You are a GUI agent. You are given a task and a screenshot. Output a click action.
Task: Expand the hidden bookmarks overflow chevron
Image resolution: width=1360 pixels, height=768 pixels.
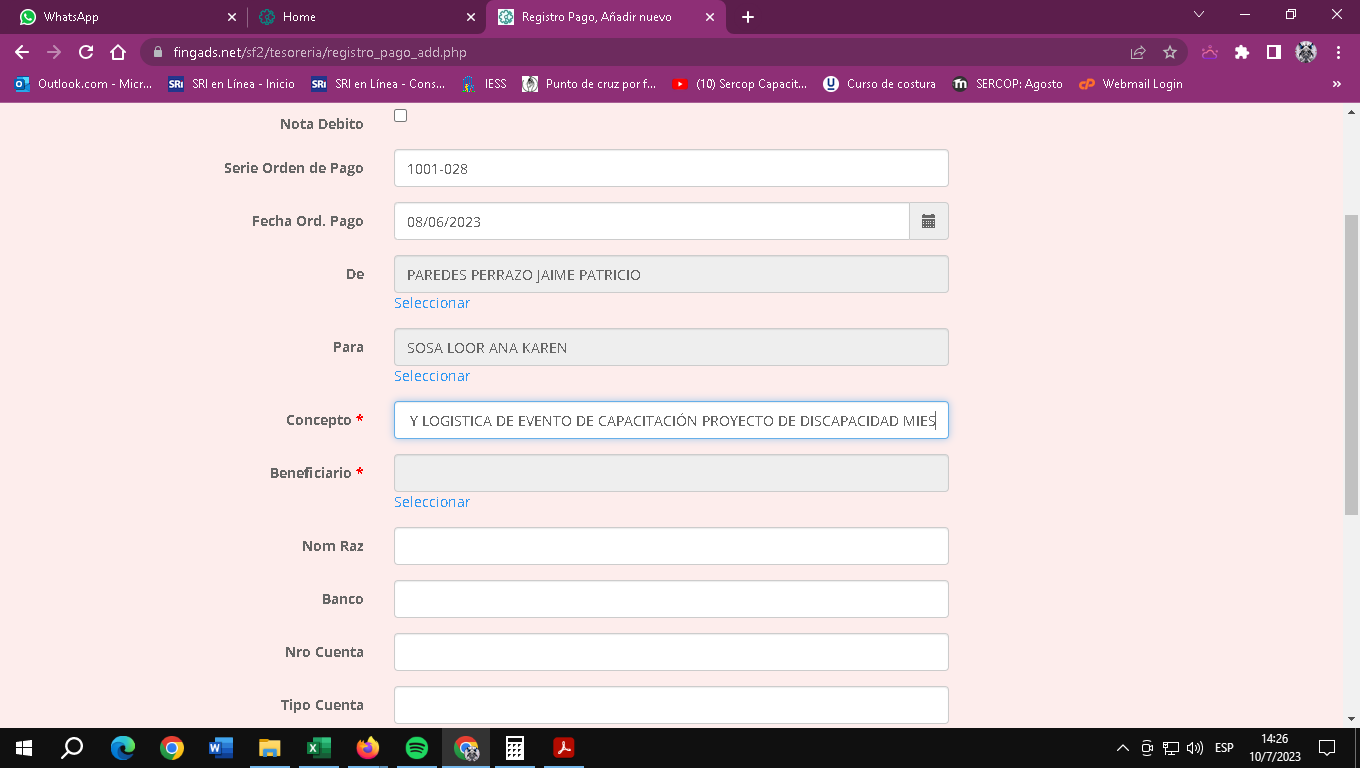point(1336,84)
